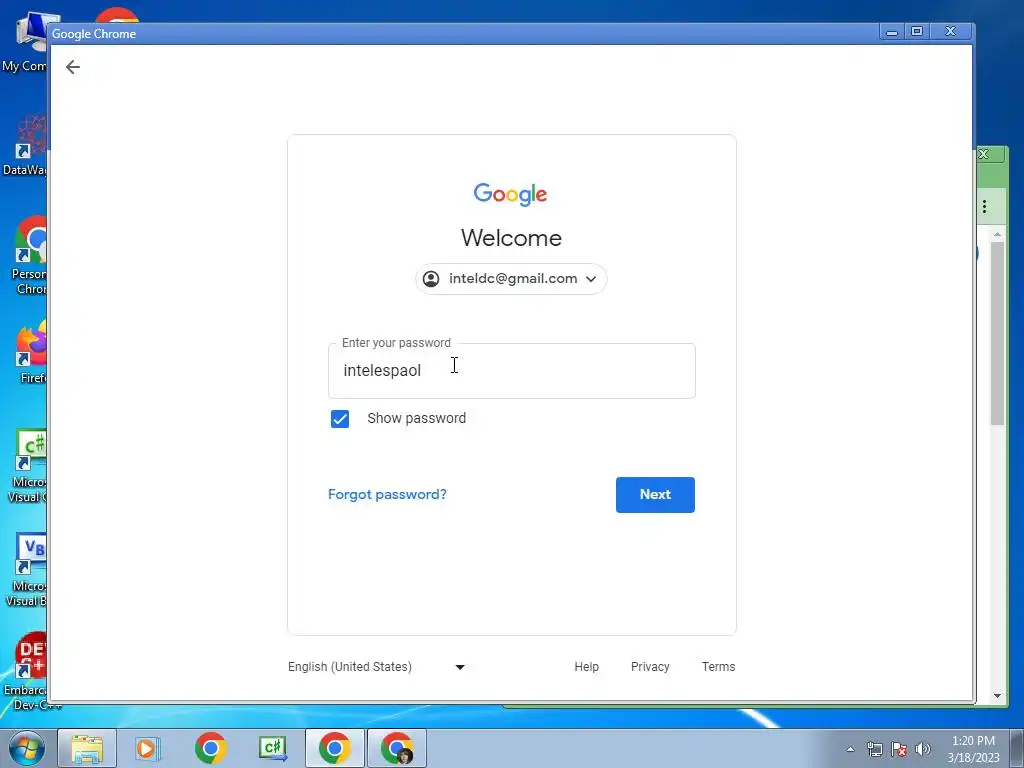Launch the media player from the taskbar
The width and height of the screenshot is (1024, 768).
pyautogui.click(x=147, y=748)
